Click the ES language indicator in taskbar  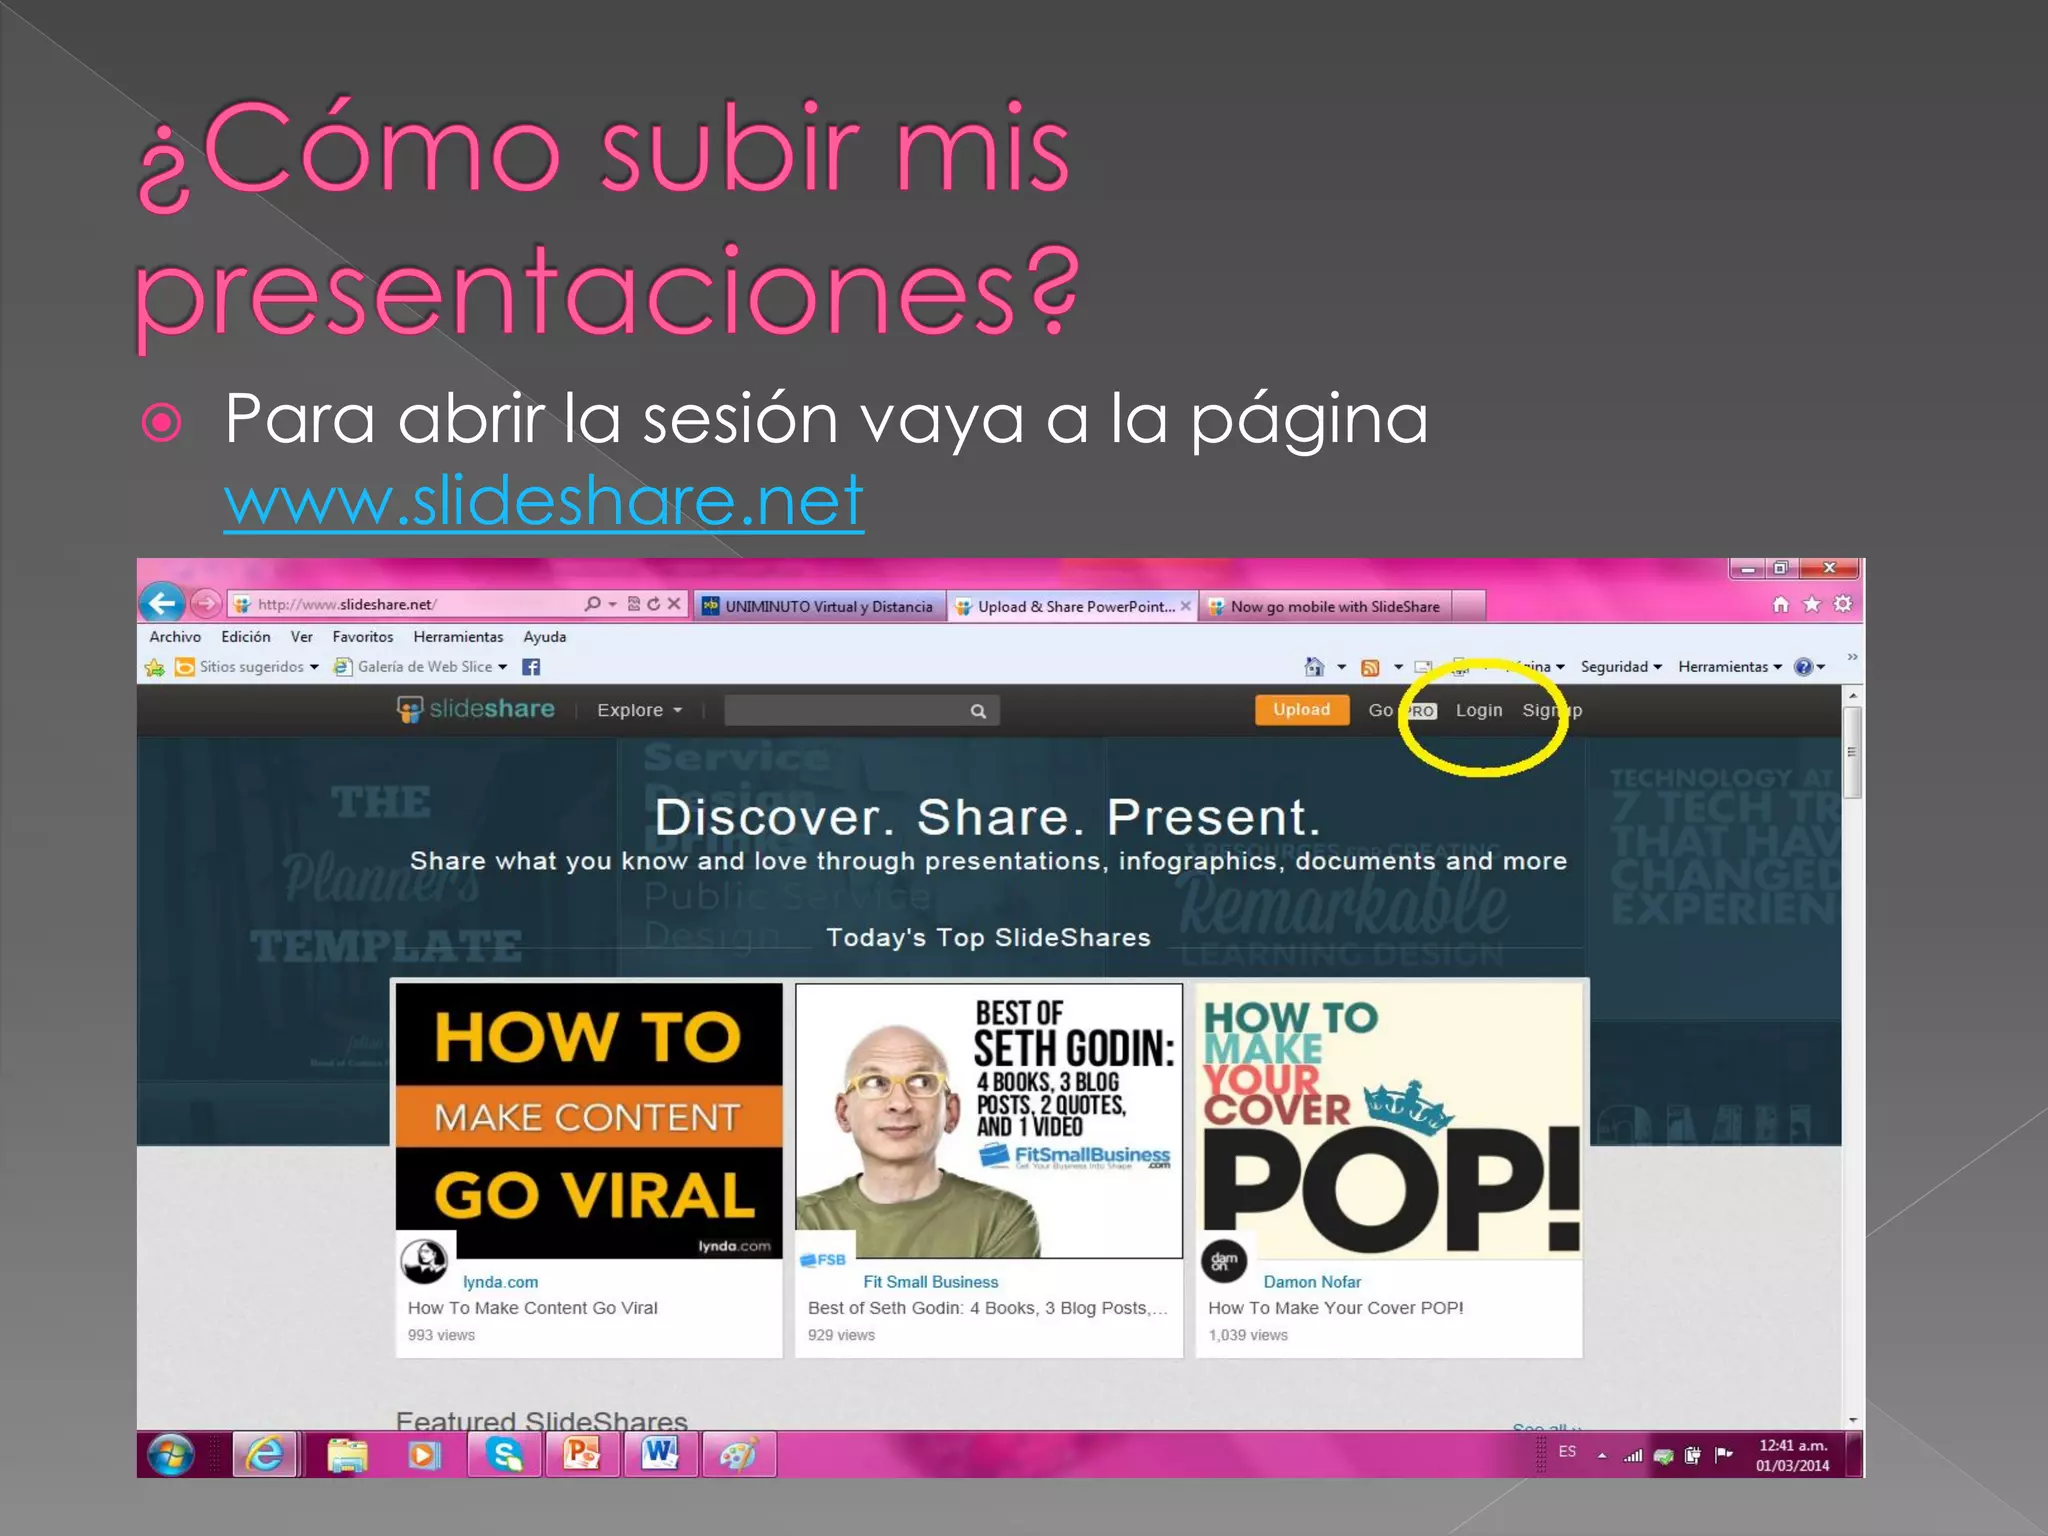point(1567,1451)
